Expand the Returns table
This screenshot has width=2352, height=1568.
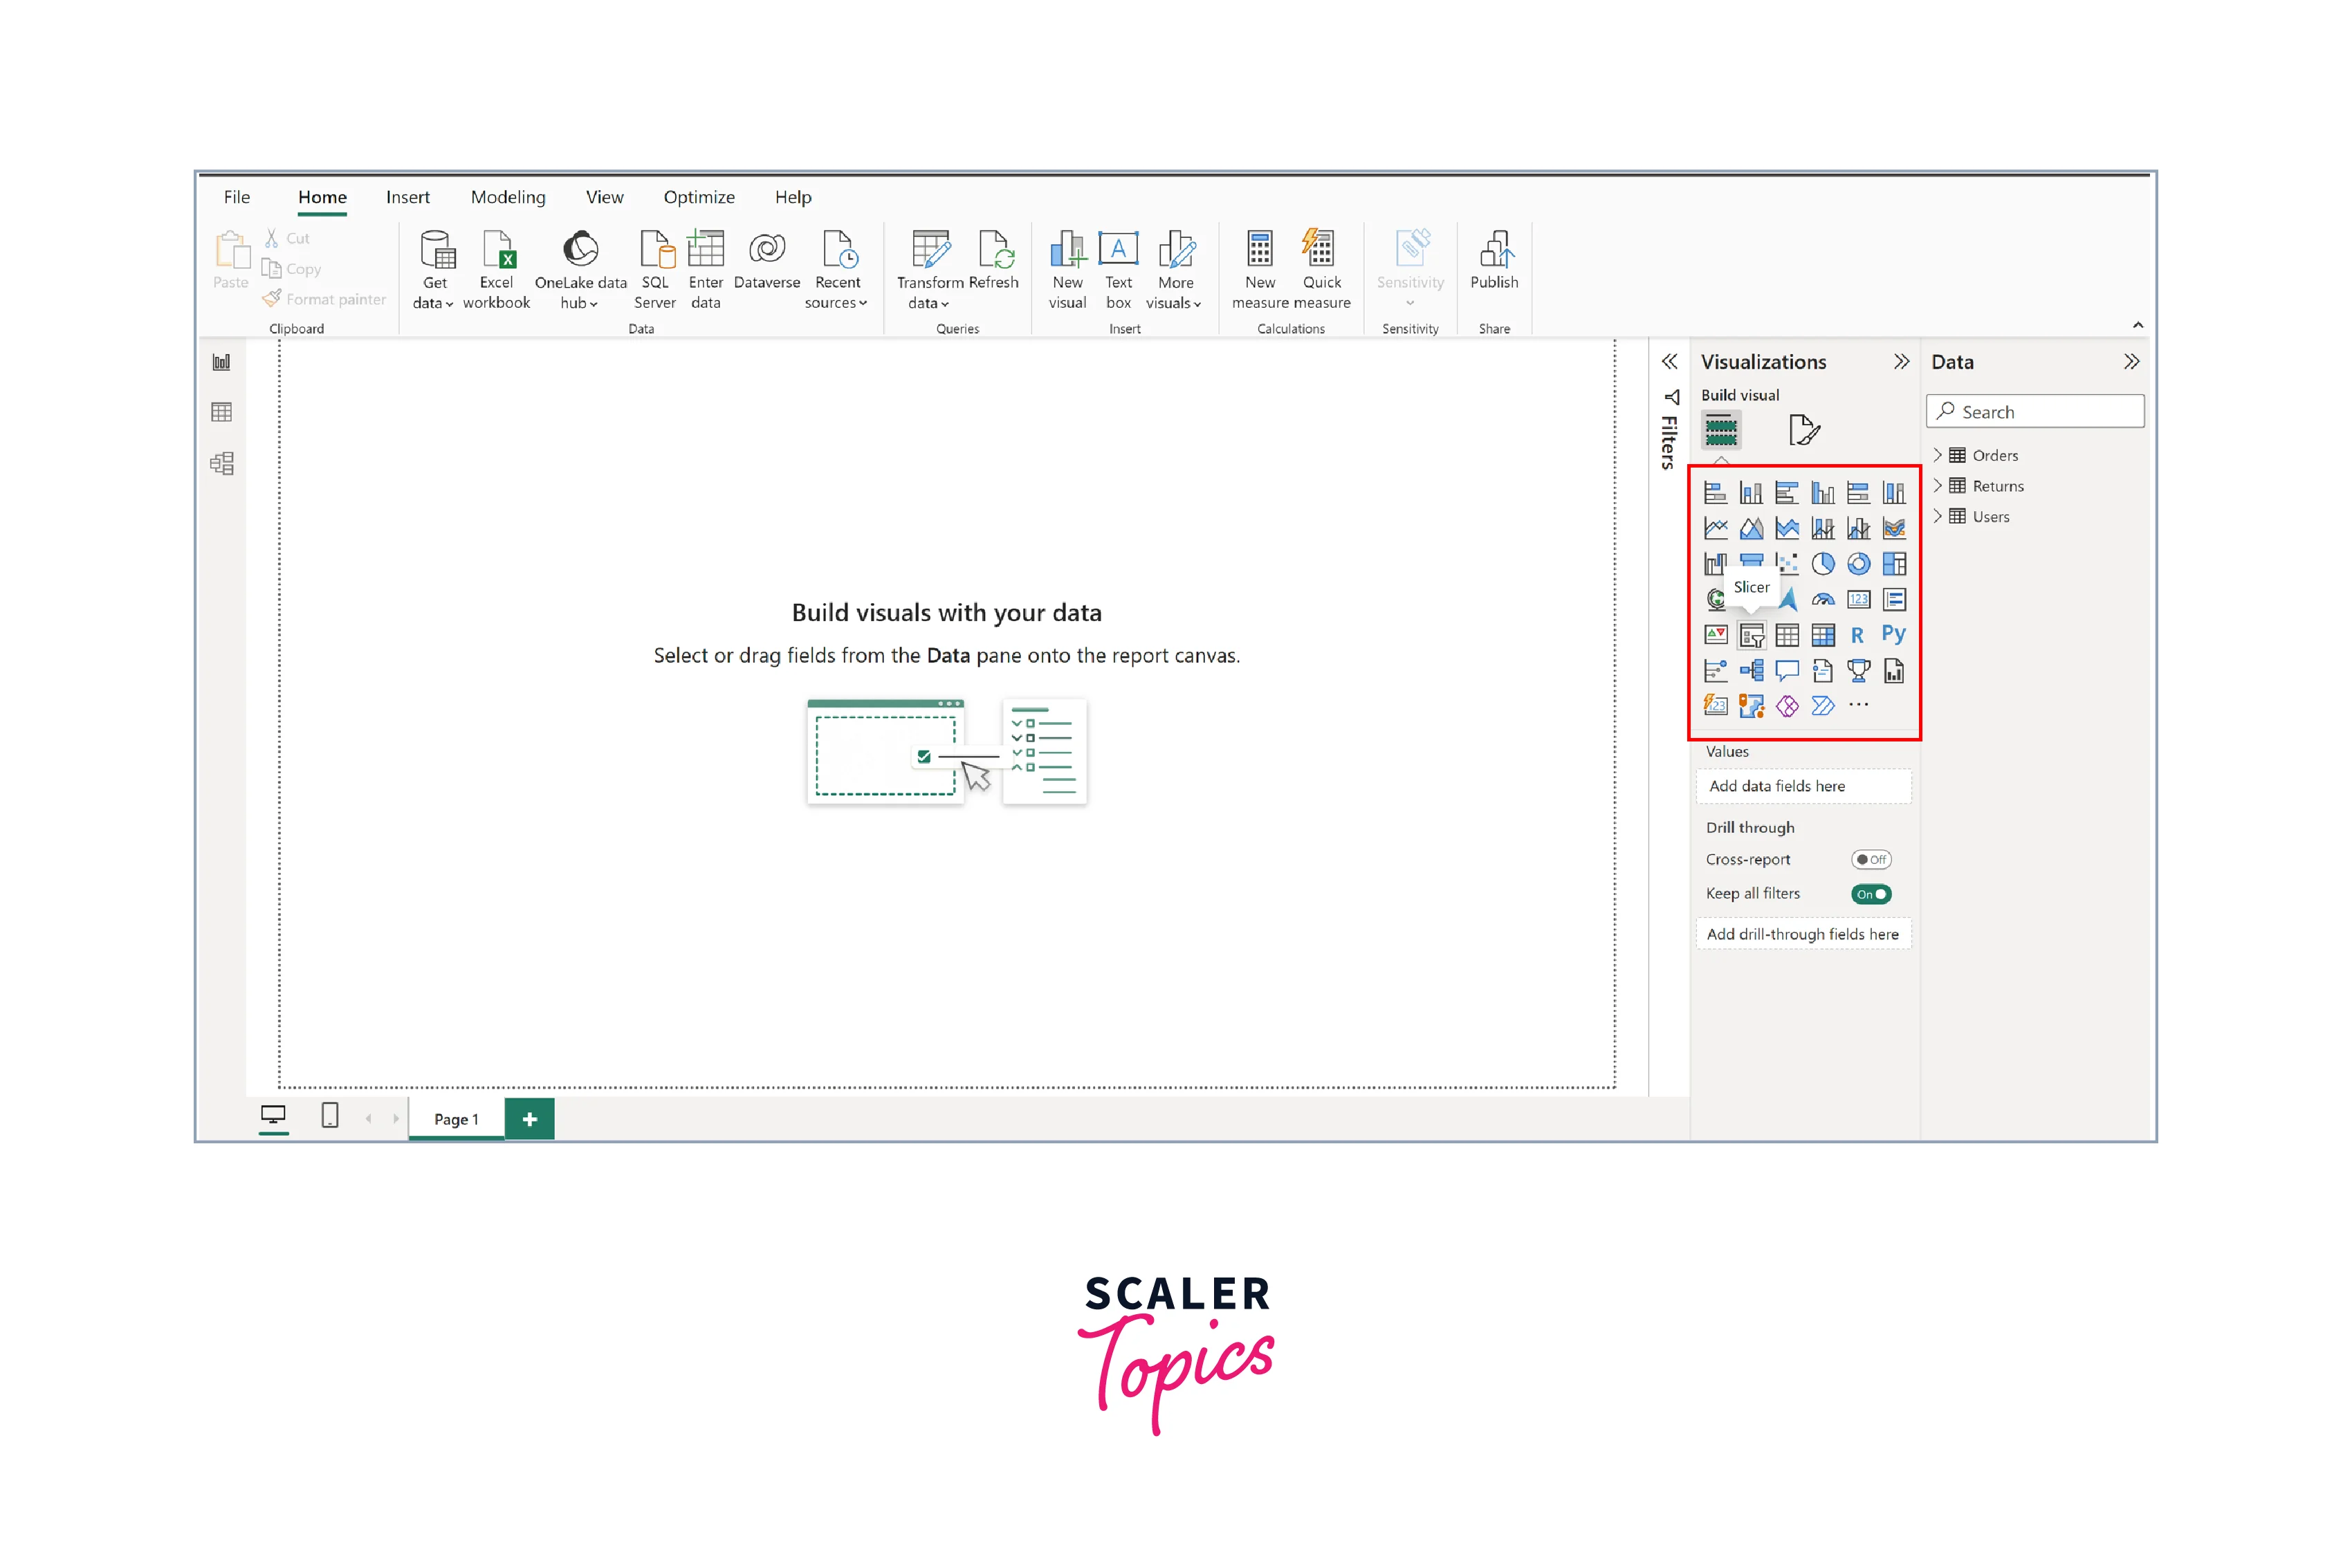tap(1937, 486)
